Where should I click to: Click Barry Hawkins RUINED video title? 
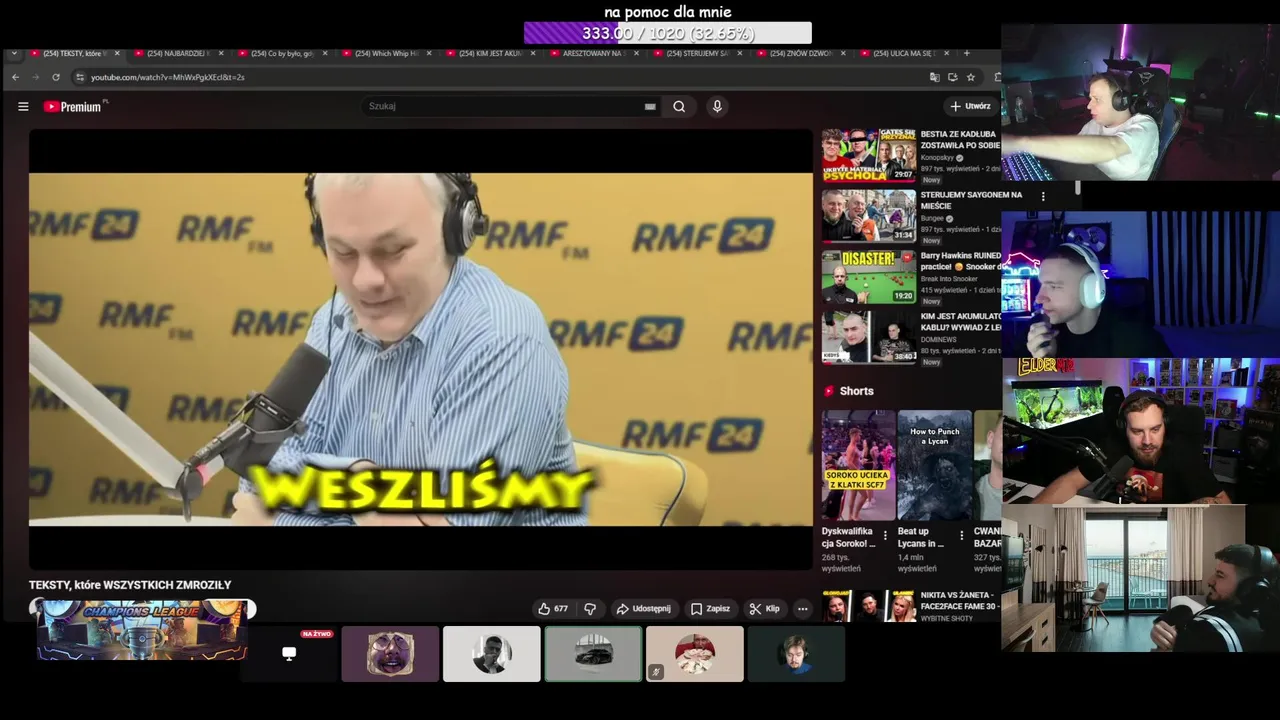[x=960, y=261]
